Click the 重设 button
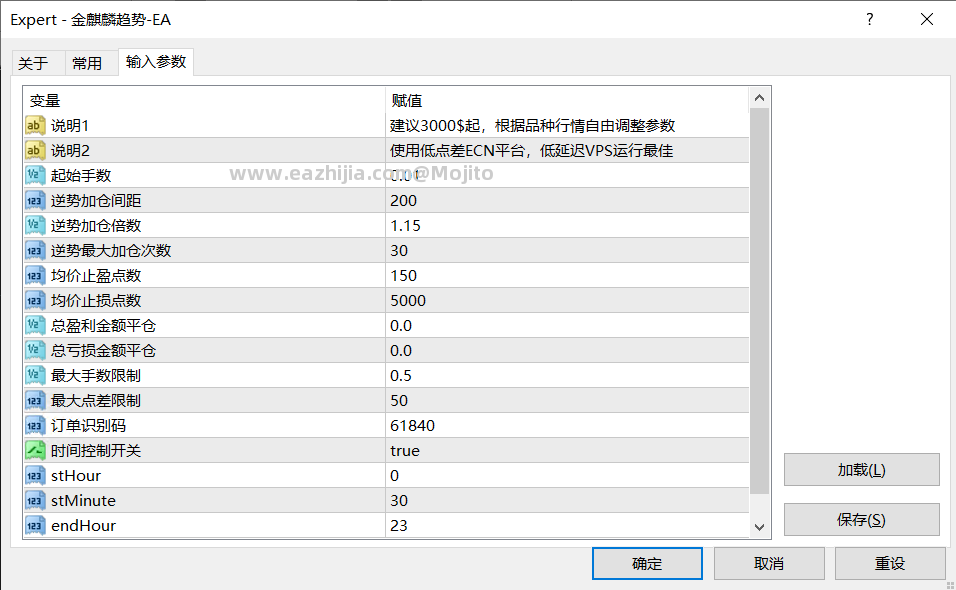This screenshot has height=590, width=956. pos(890,564)
